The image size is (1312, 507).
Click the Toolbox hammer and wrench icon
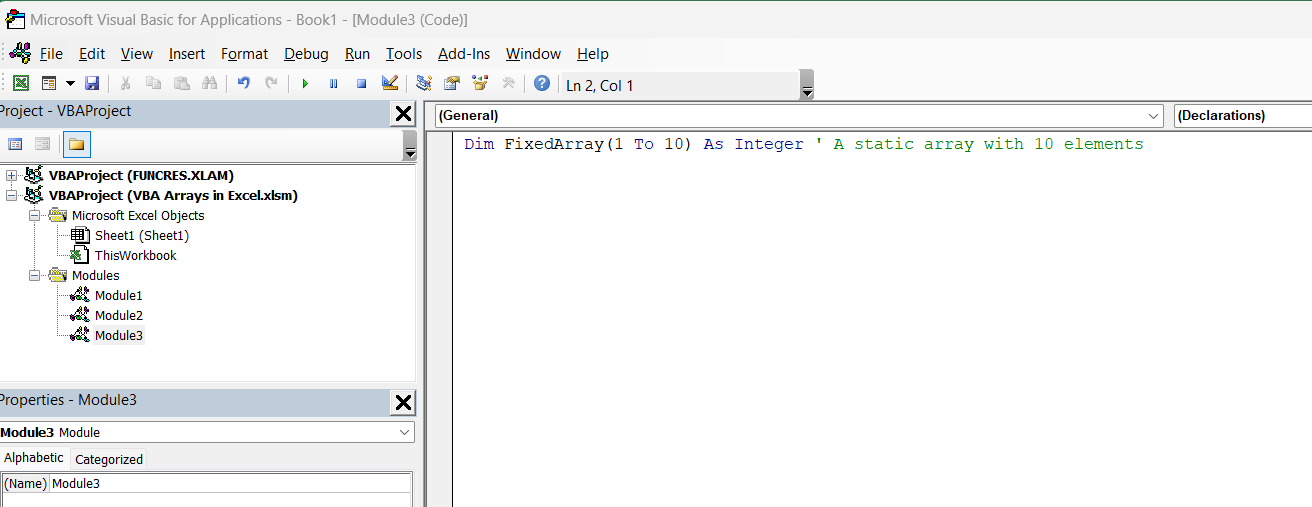[x=508, y=84]
